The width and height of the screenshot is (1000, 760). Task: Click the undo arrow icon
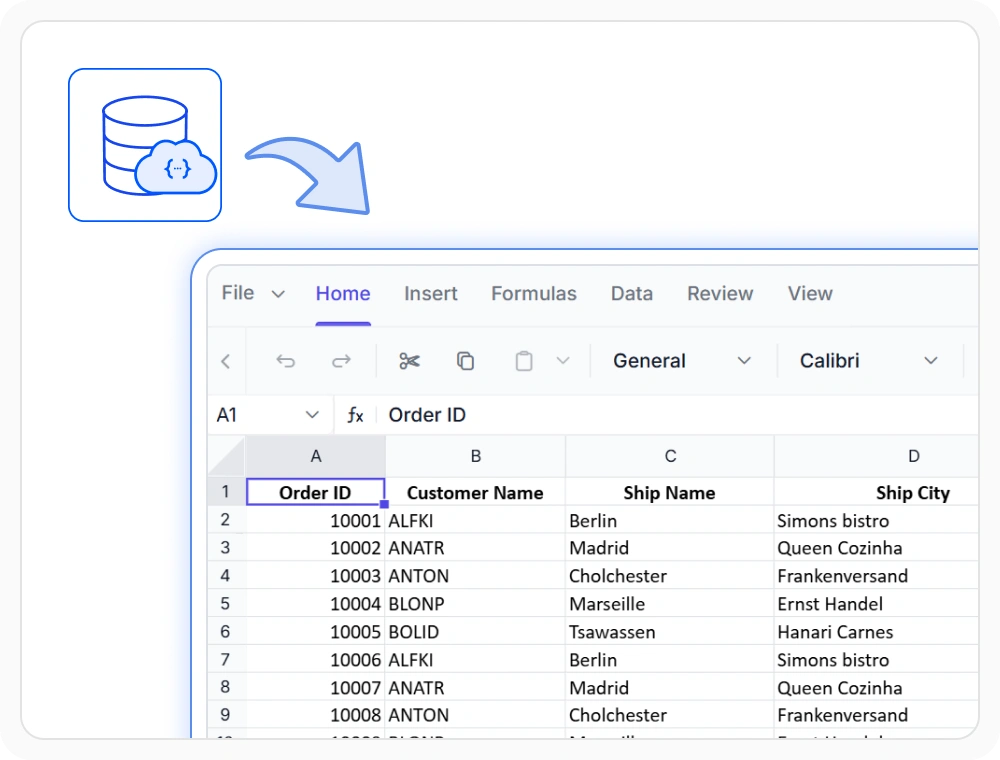[x=286, y=362]
